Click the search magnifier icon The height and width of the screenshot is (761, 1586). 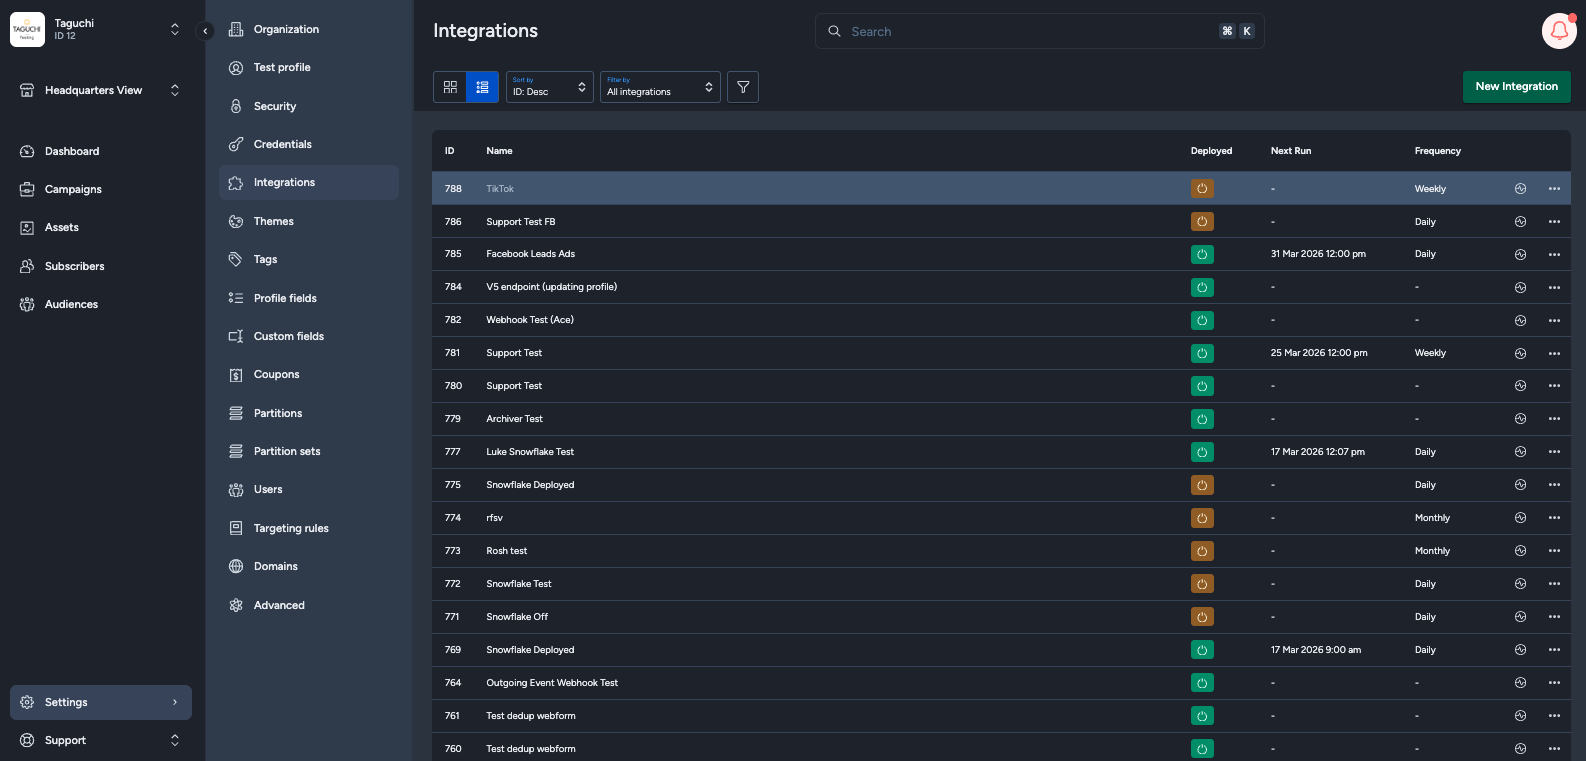(834, 31)
